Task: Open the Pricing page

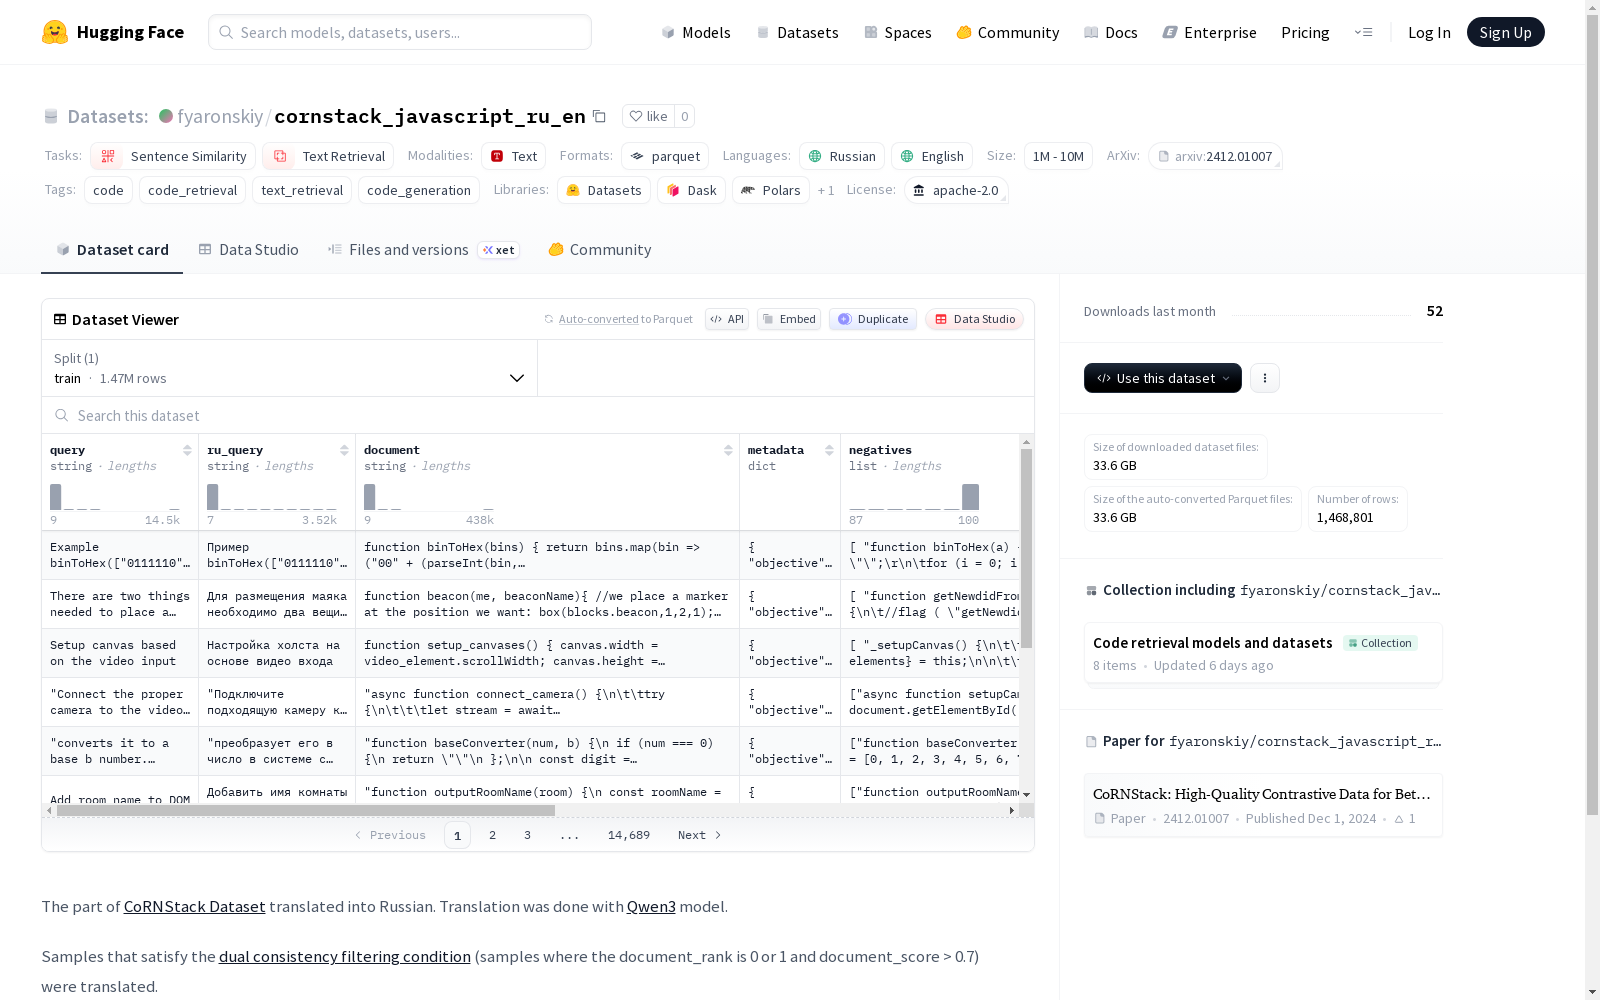Action: [x=1305, y=32]
